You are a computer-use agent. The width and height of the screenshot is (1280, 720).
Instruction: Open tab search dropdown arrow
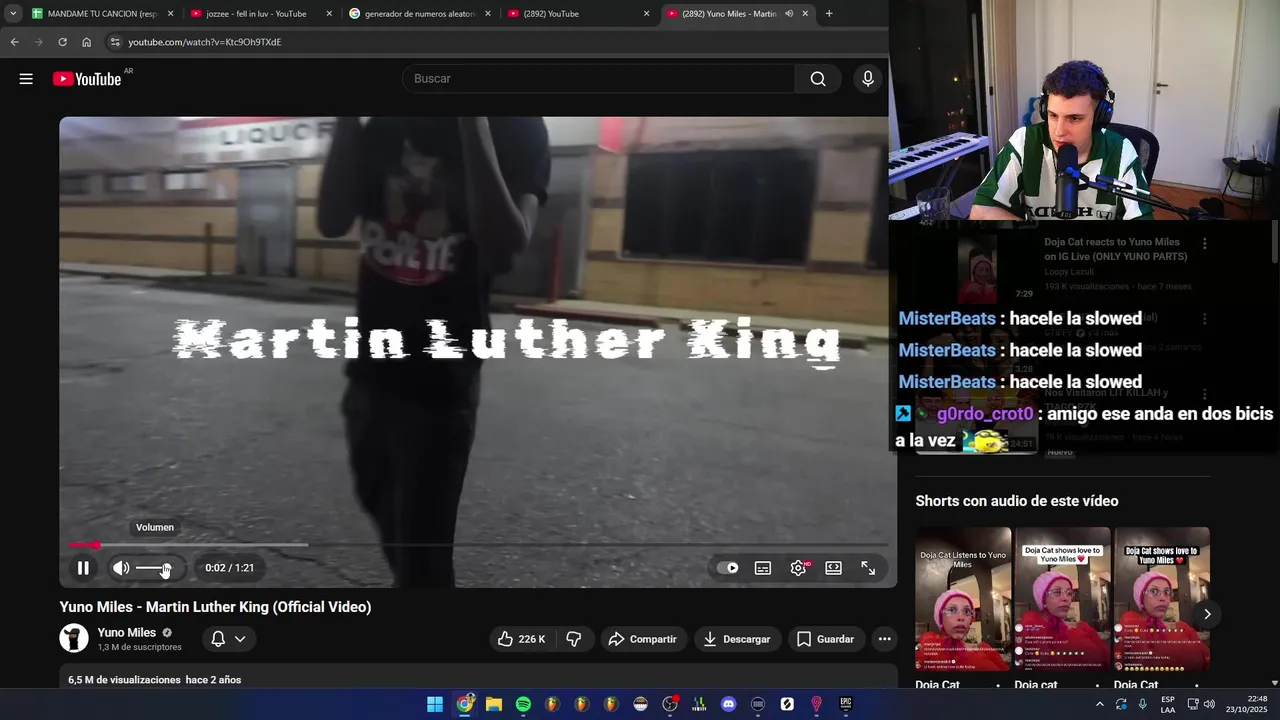point(13,14)
